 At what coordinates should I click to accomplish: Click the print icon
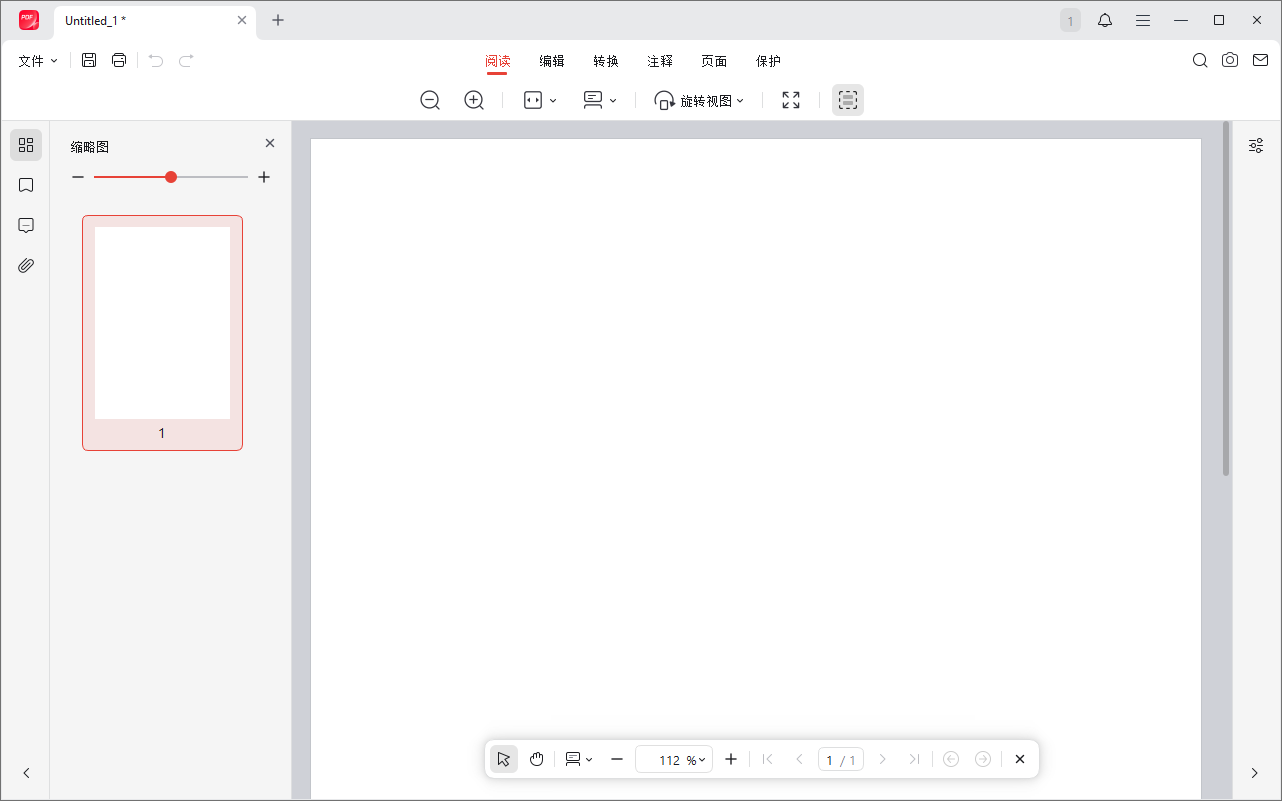119,60
